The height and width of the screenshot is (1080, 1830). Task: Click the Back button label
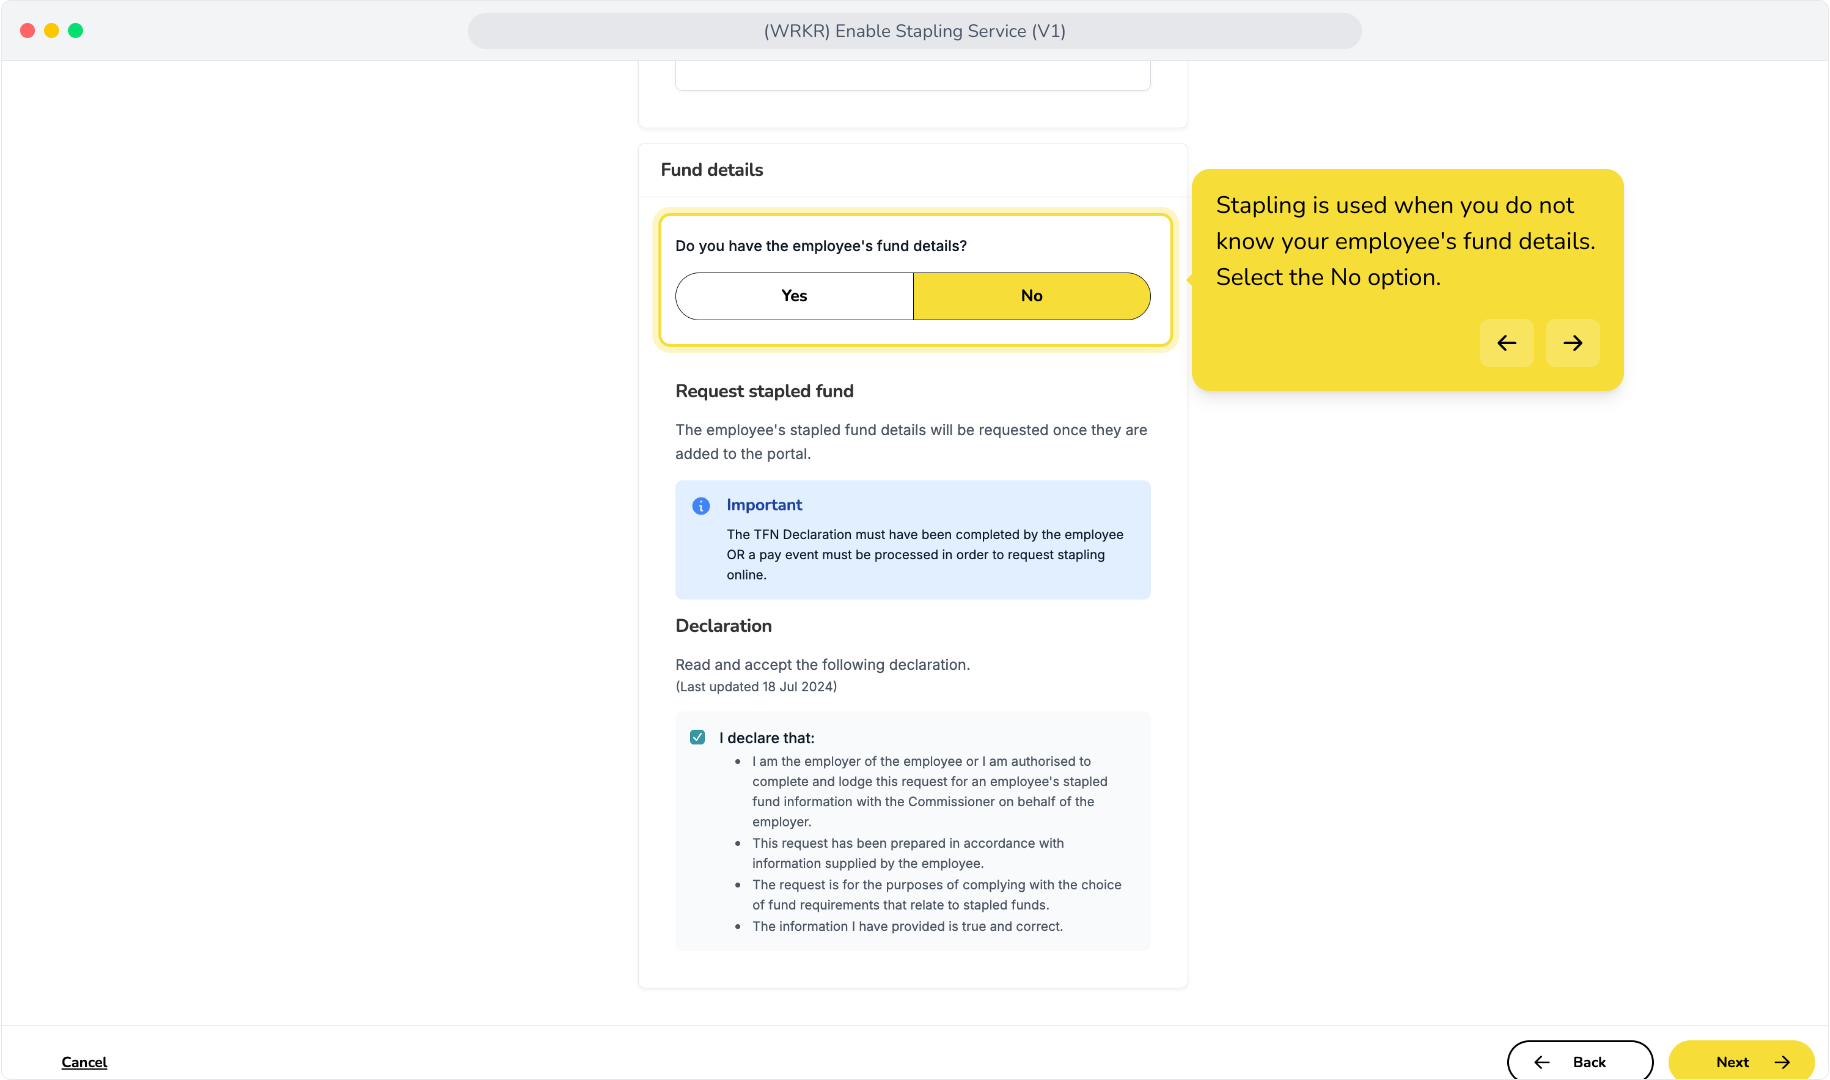[1589, 1062]
